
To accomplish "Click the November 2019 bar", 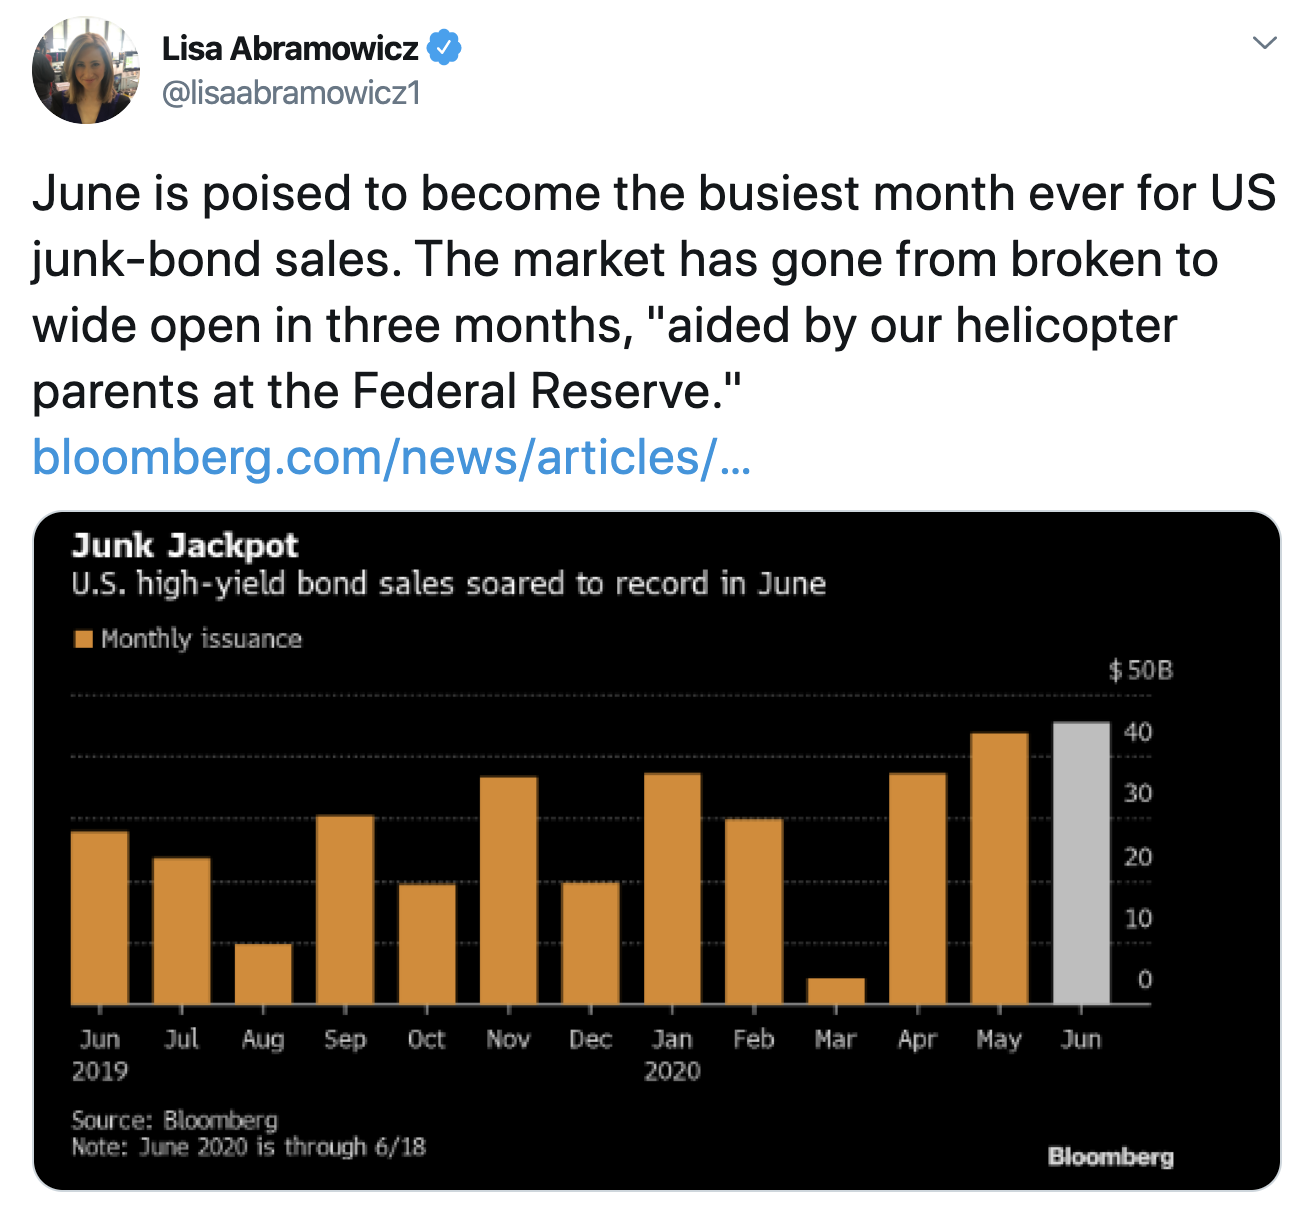I will click(x=508, y=890).
